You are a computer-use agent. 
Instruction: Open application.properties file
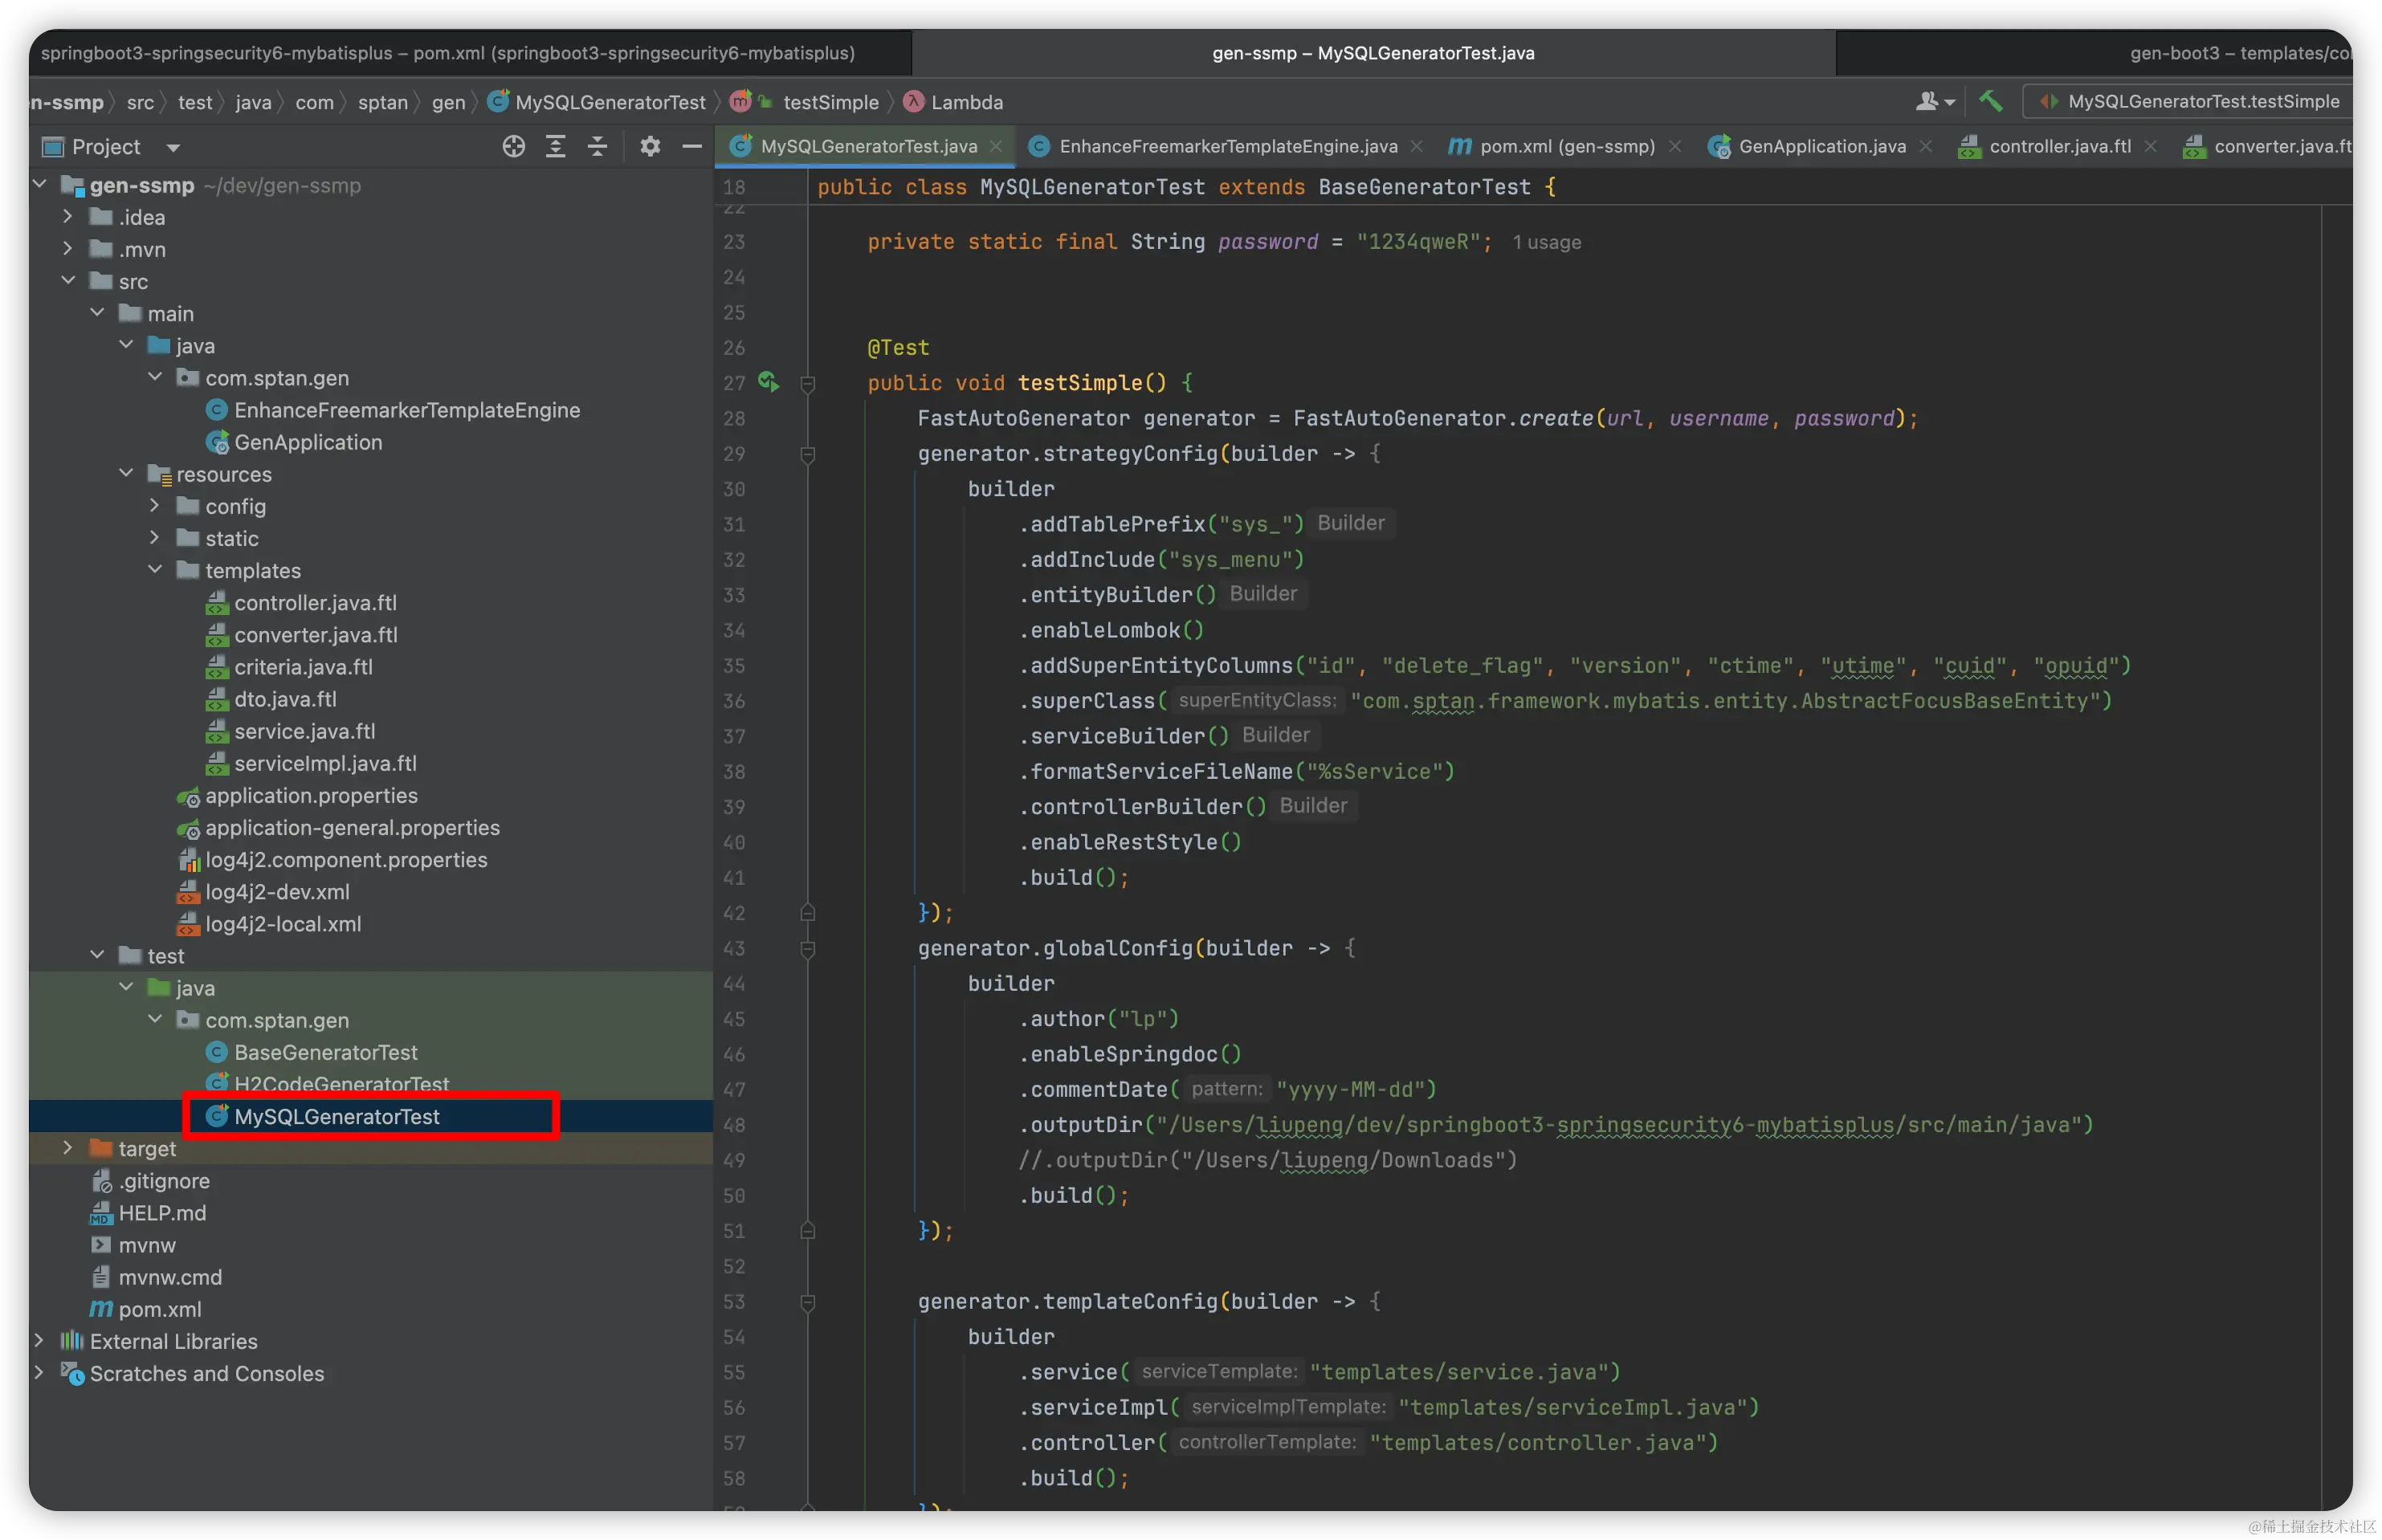[311, 795]
